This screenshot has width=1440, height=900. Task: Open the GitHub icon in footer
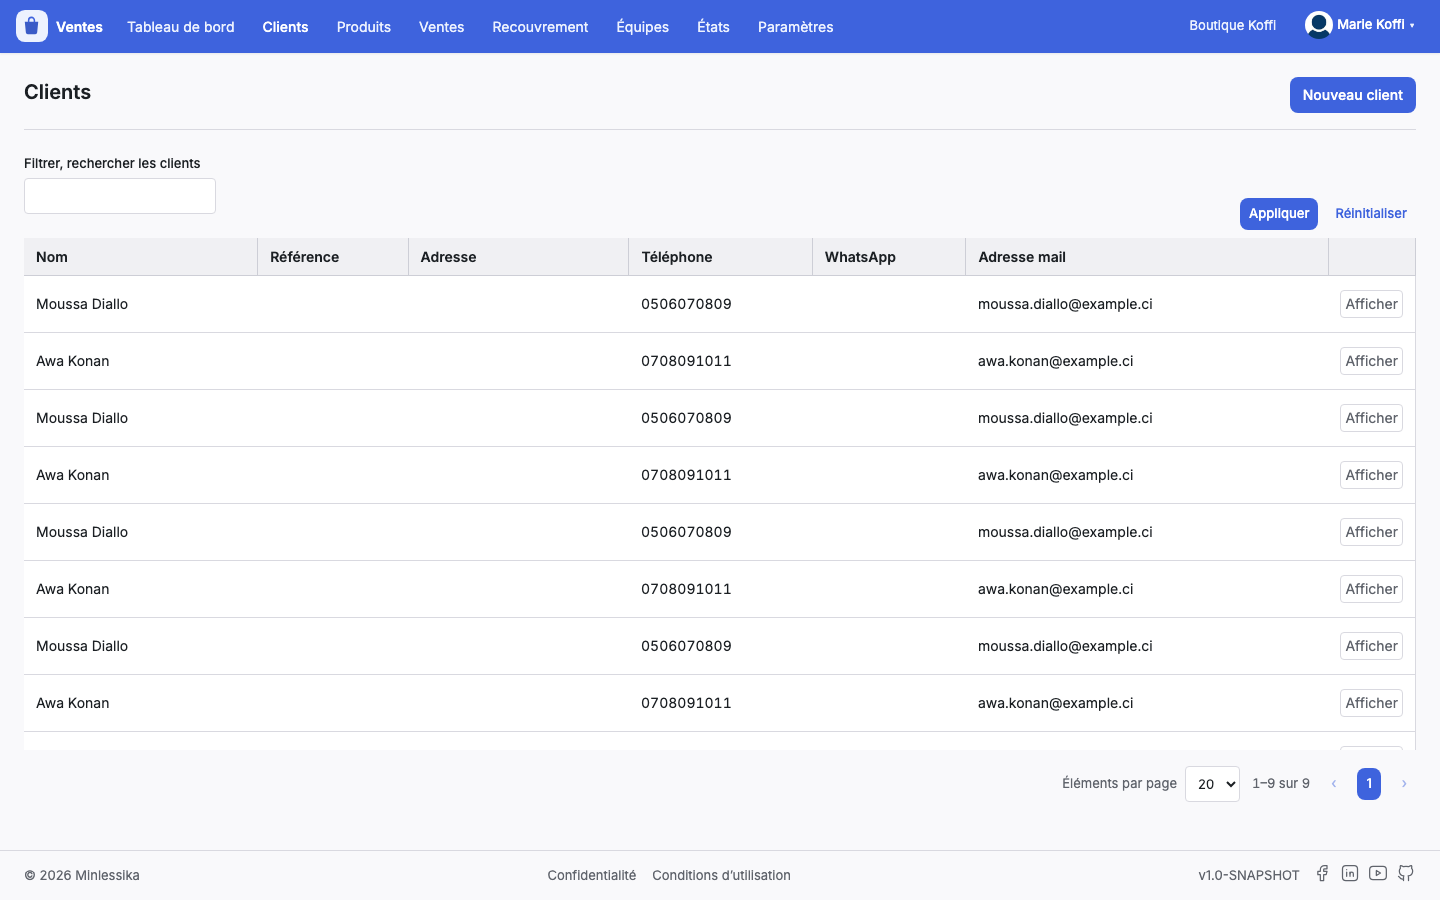1406,873
